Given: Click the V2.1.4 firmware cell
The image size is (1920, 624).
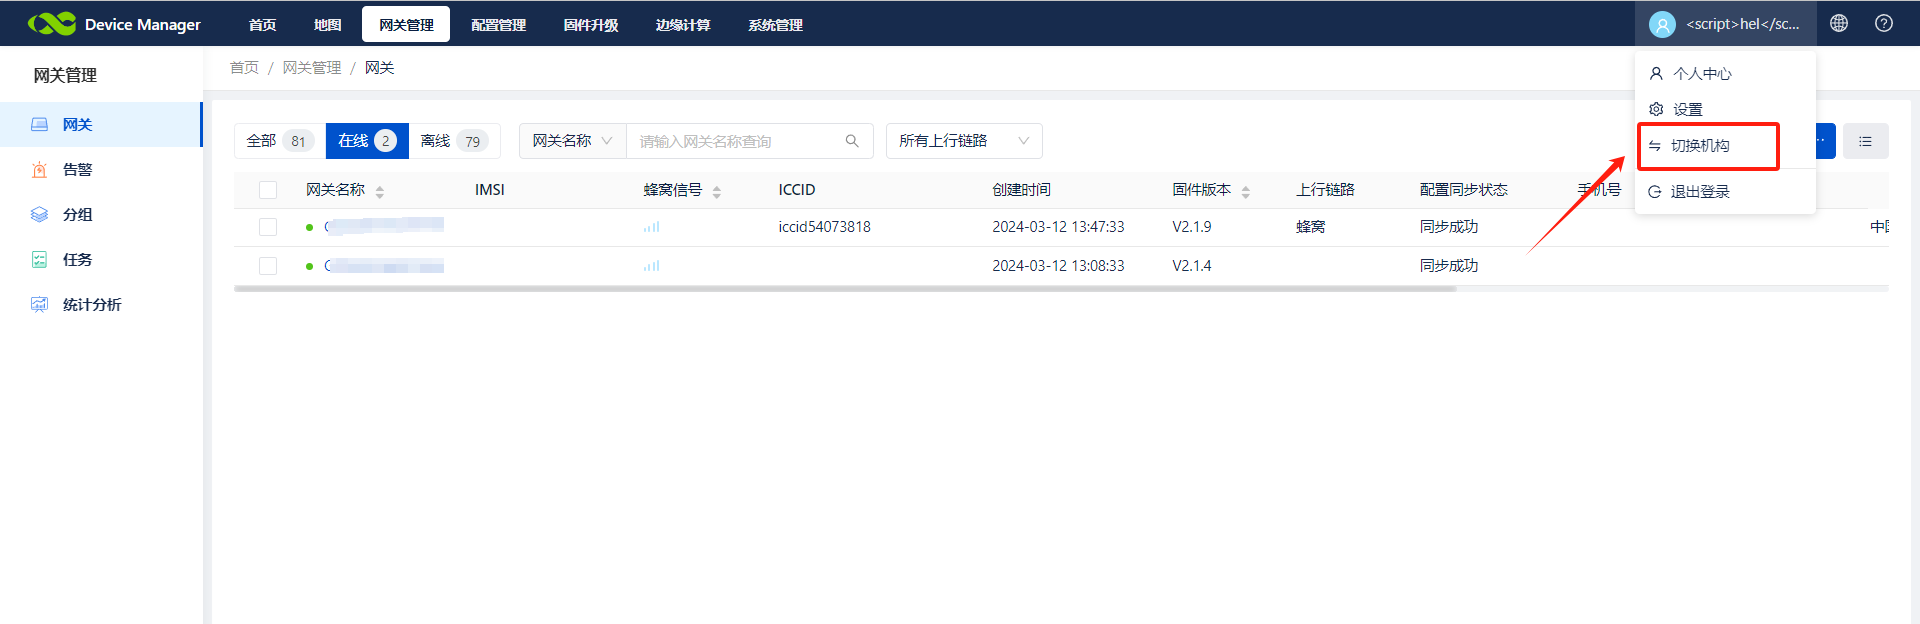Looking at the screenshot, I should click(x=1192, y=266).
